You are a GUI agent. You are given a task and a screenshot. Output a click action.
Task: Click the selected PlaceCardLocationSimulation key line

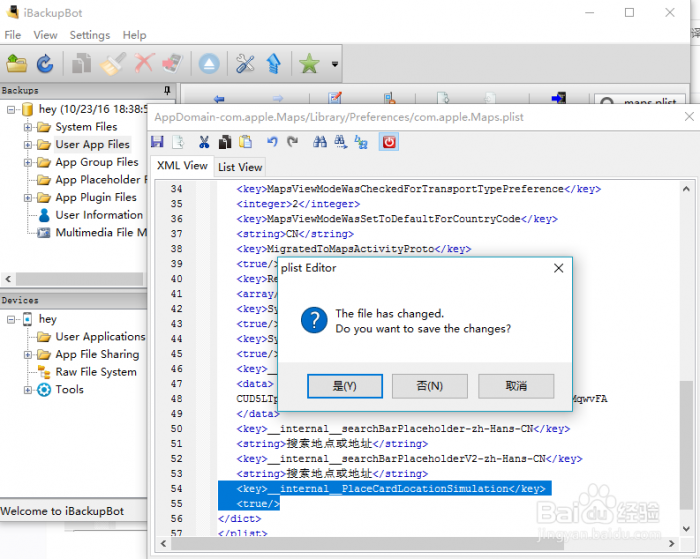tap(385, 488)
